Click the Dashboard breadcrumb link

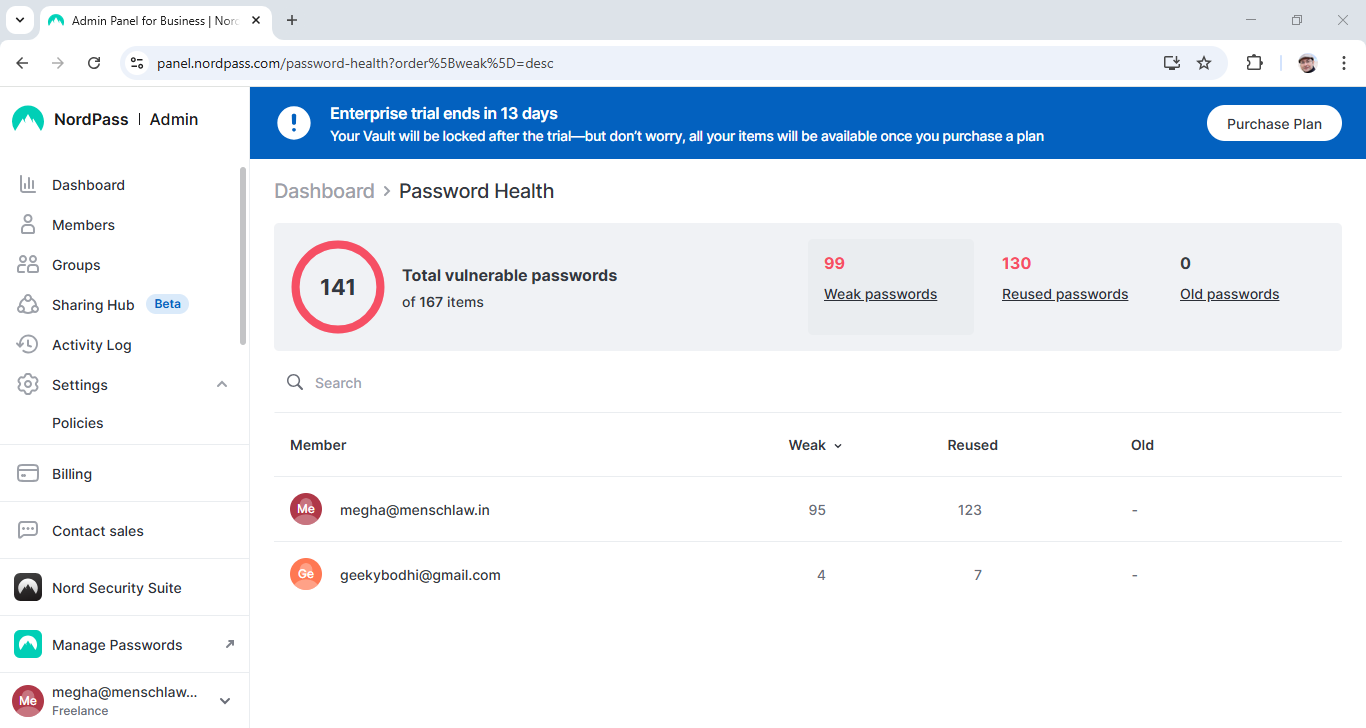pyautogui.click(x=324, y=191)
